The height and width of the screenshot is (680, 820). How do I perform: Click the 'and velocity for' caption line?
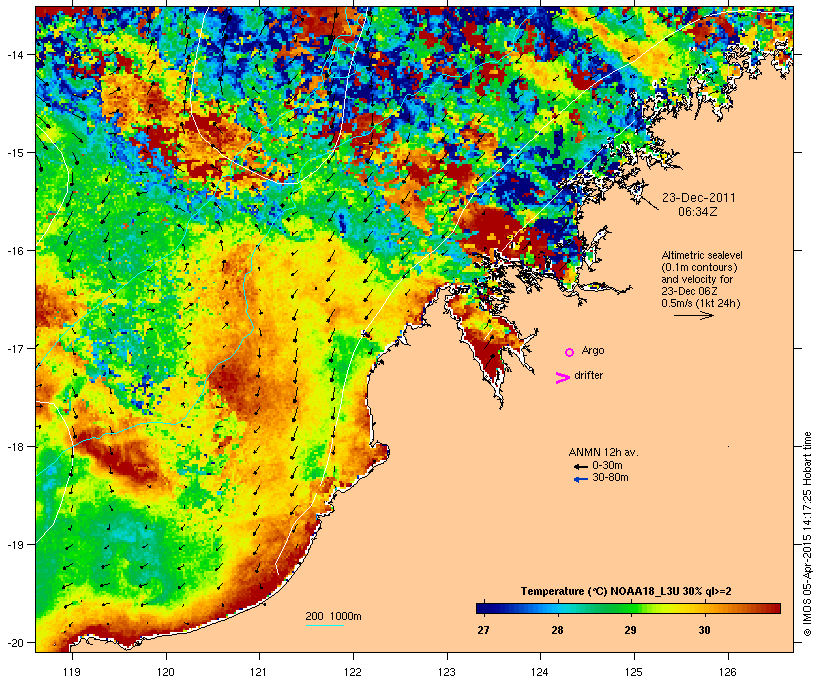697,279
